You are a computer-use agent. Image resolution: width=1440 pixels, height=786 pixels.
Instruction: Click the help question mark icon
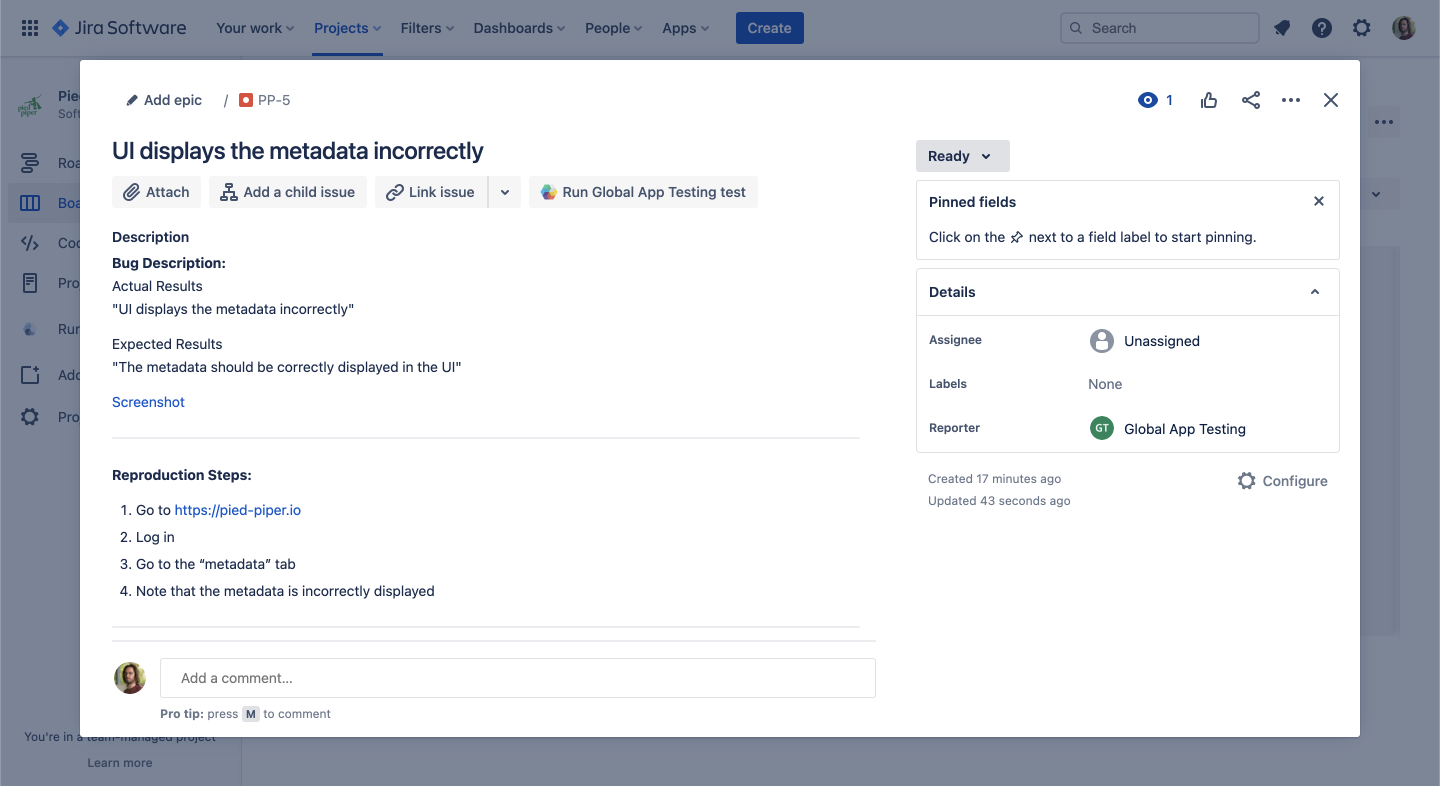pyautogui.click(x=1322, y=28)
